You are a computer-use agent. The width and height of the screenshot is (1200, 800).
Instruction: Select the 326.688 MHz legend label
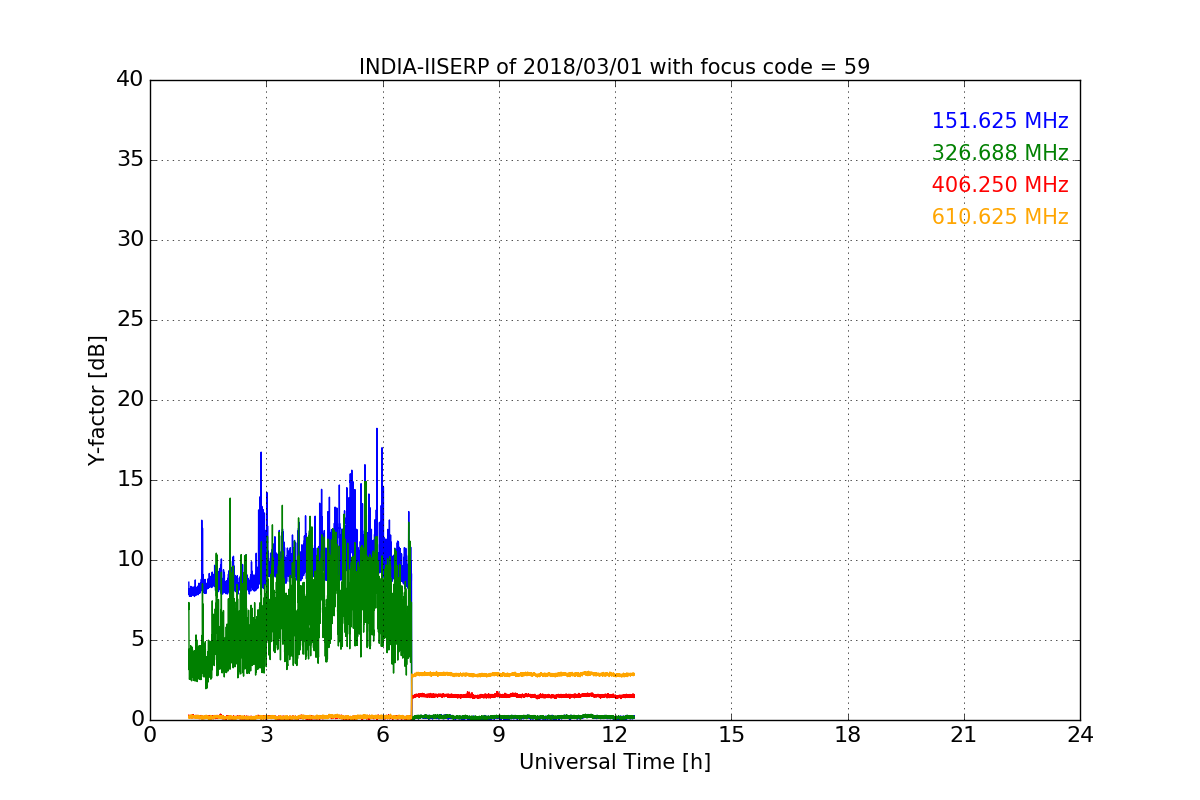tap(1000, 153)
